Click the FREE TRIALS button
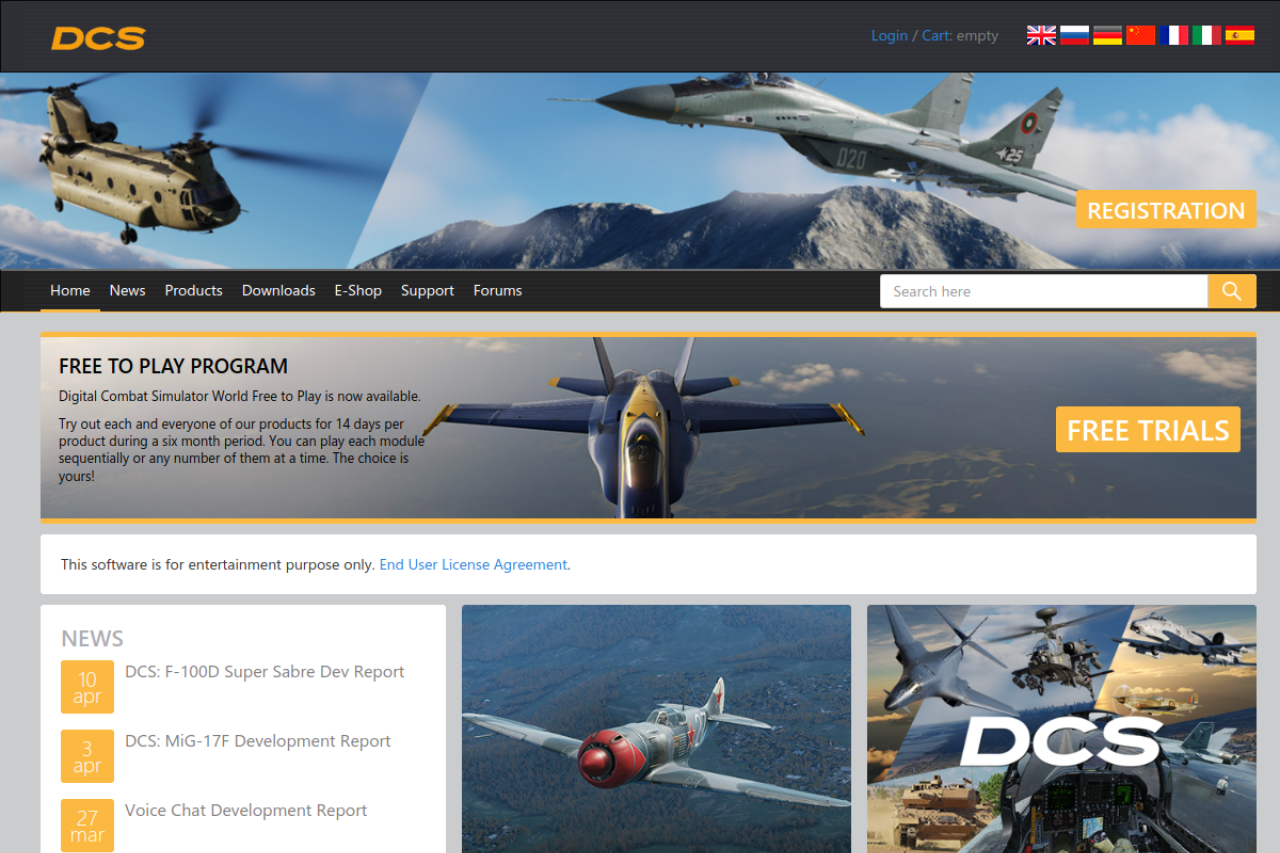Screen dimensions: 1280x853 [x=1147, y=430]
